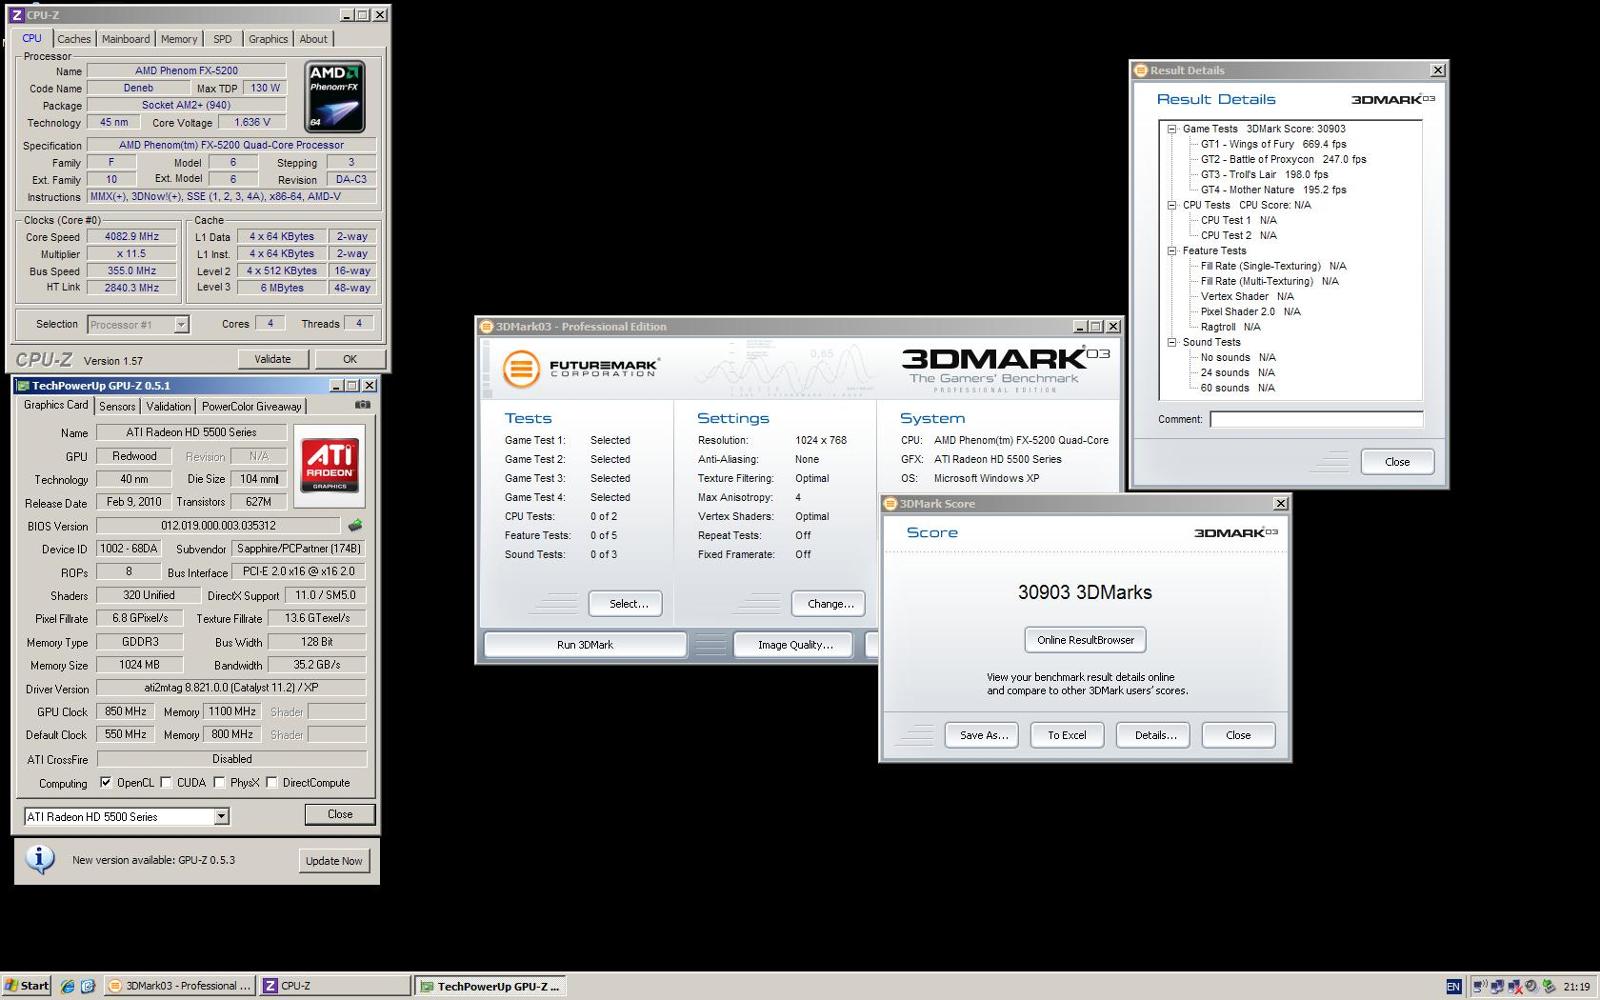Click the Internet Explorer quick launch icon
Viewport: 1600px width, 1000px height.
tap(67, 986)
